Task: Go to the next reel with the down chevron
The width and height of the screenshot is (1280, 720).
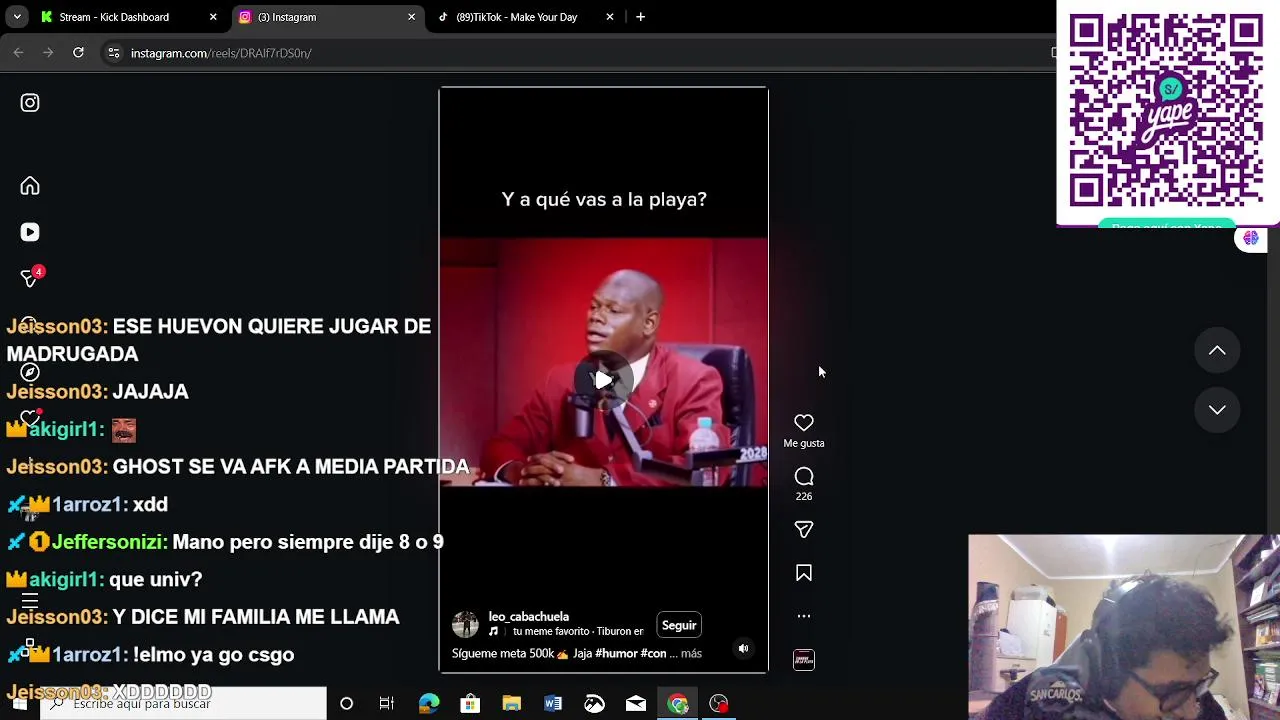Action: tap(1217, 410)
